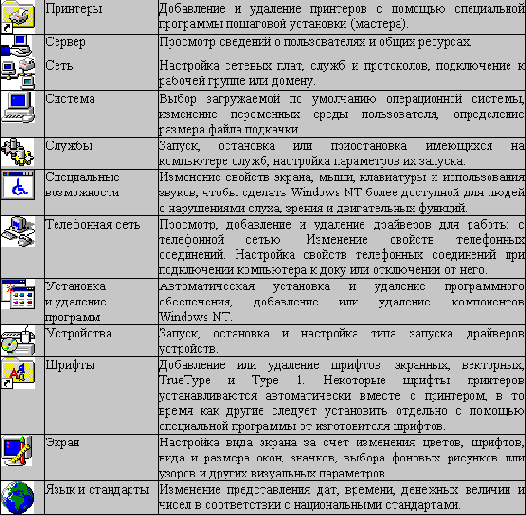Click the Add/Remove Programs icon
Image resolution: width=526 pixels, height=516 pixels.
[x=18, y=294]
